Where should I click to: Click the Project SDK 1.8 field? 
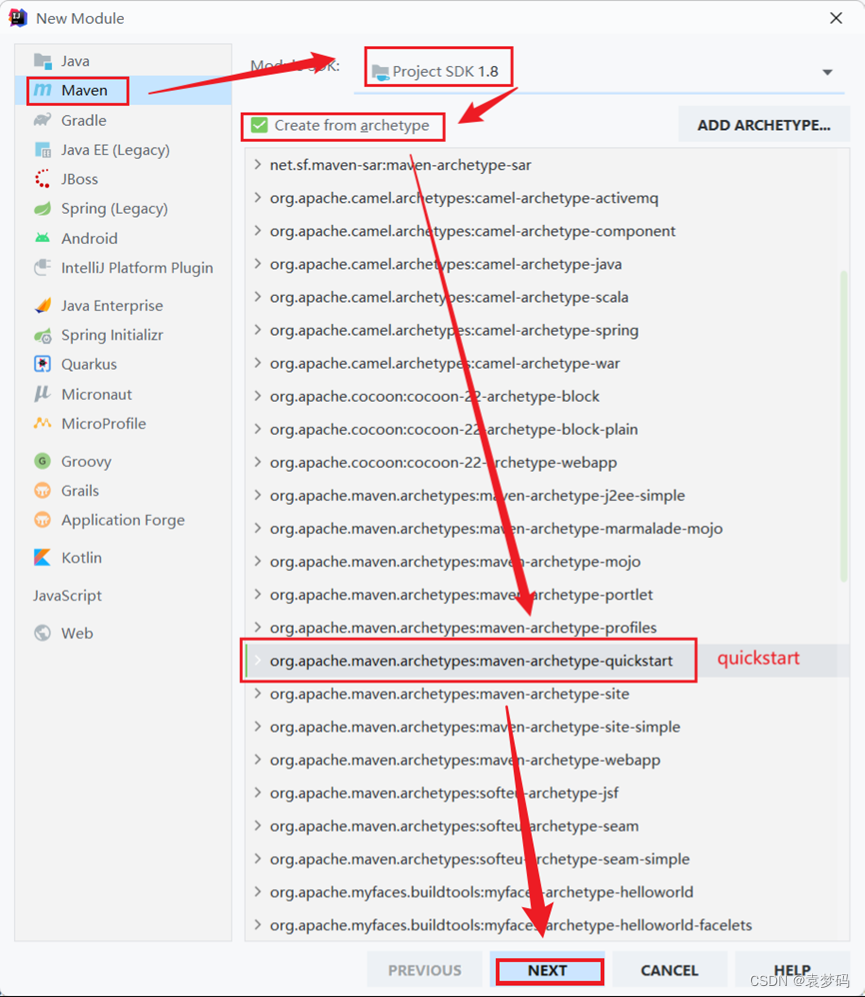pos(599,72)
